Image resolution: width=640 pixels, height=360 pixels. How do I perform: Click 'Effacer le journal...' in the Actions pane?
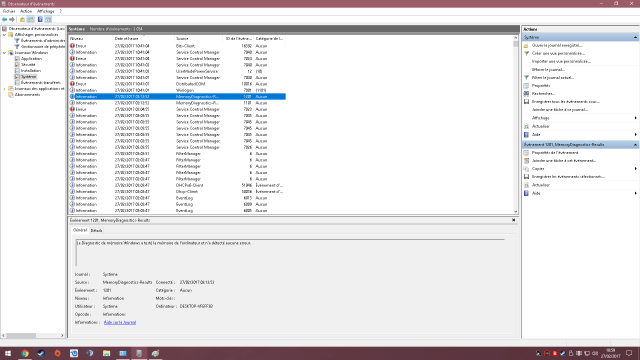tap(548, 69)
